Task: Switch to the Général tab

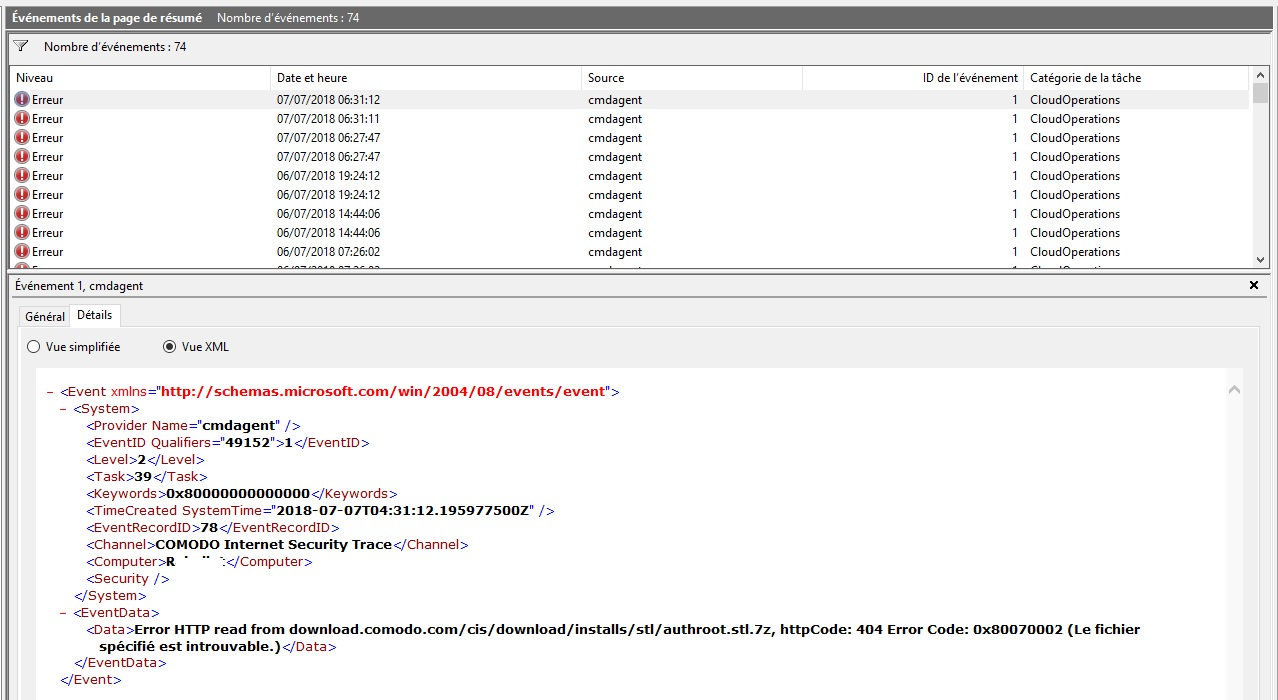Action: tap(45, 316)
